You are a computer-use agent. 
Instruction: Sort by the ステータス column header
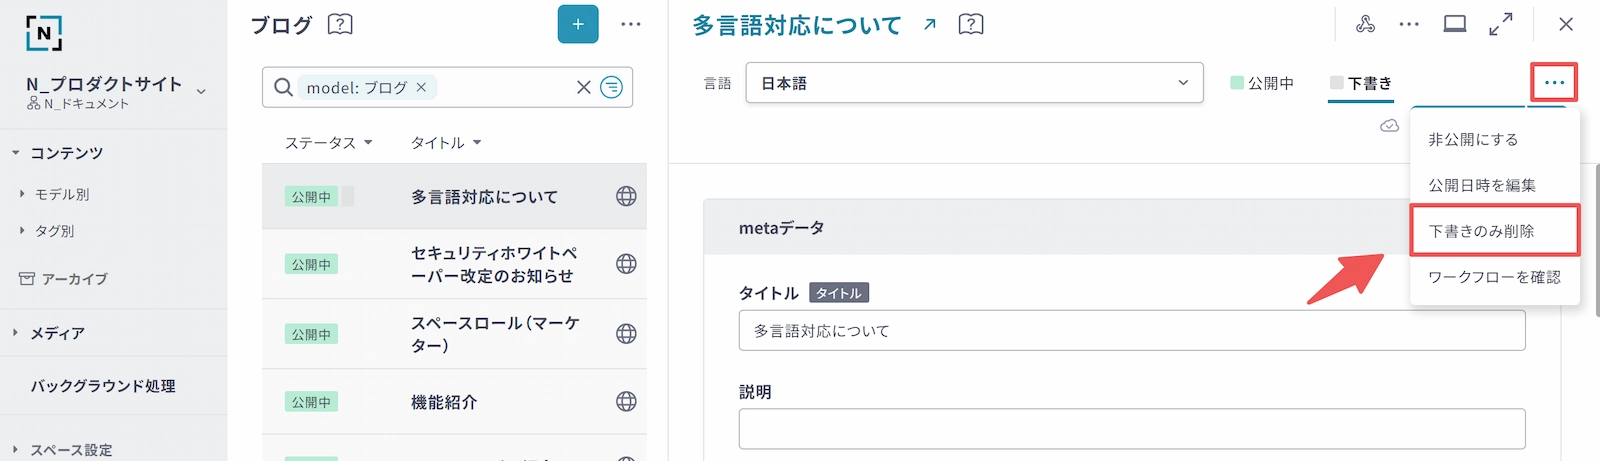tap(328, 143)
